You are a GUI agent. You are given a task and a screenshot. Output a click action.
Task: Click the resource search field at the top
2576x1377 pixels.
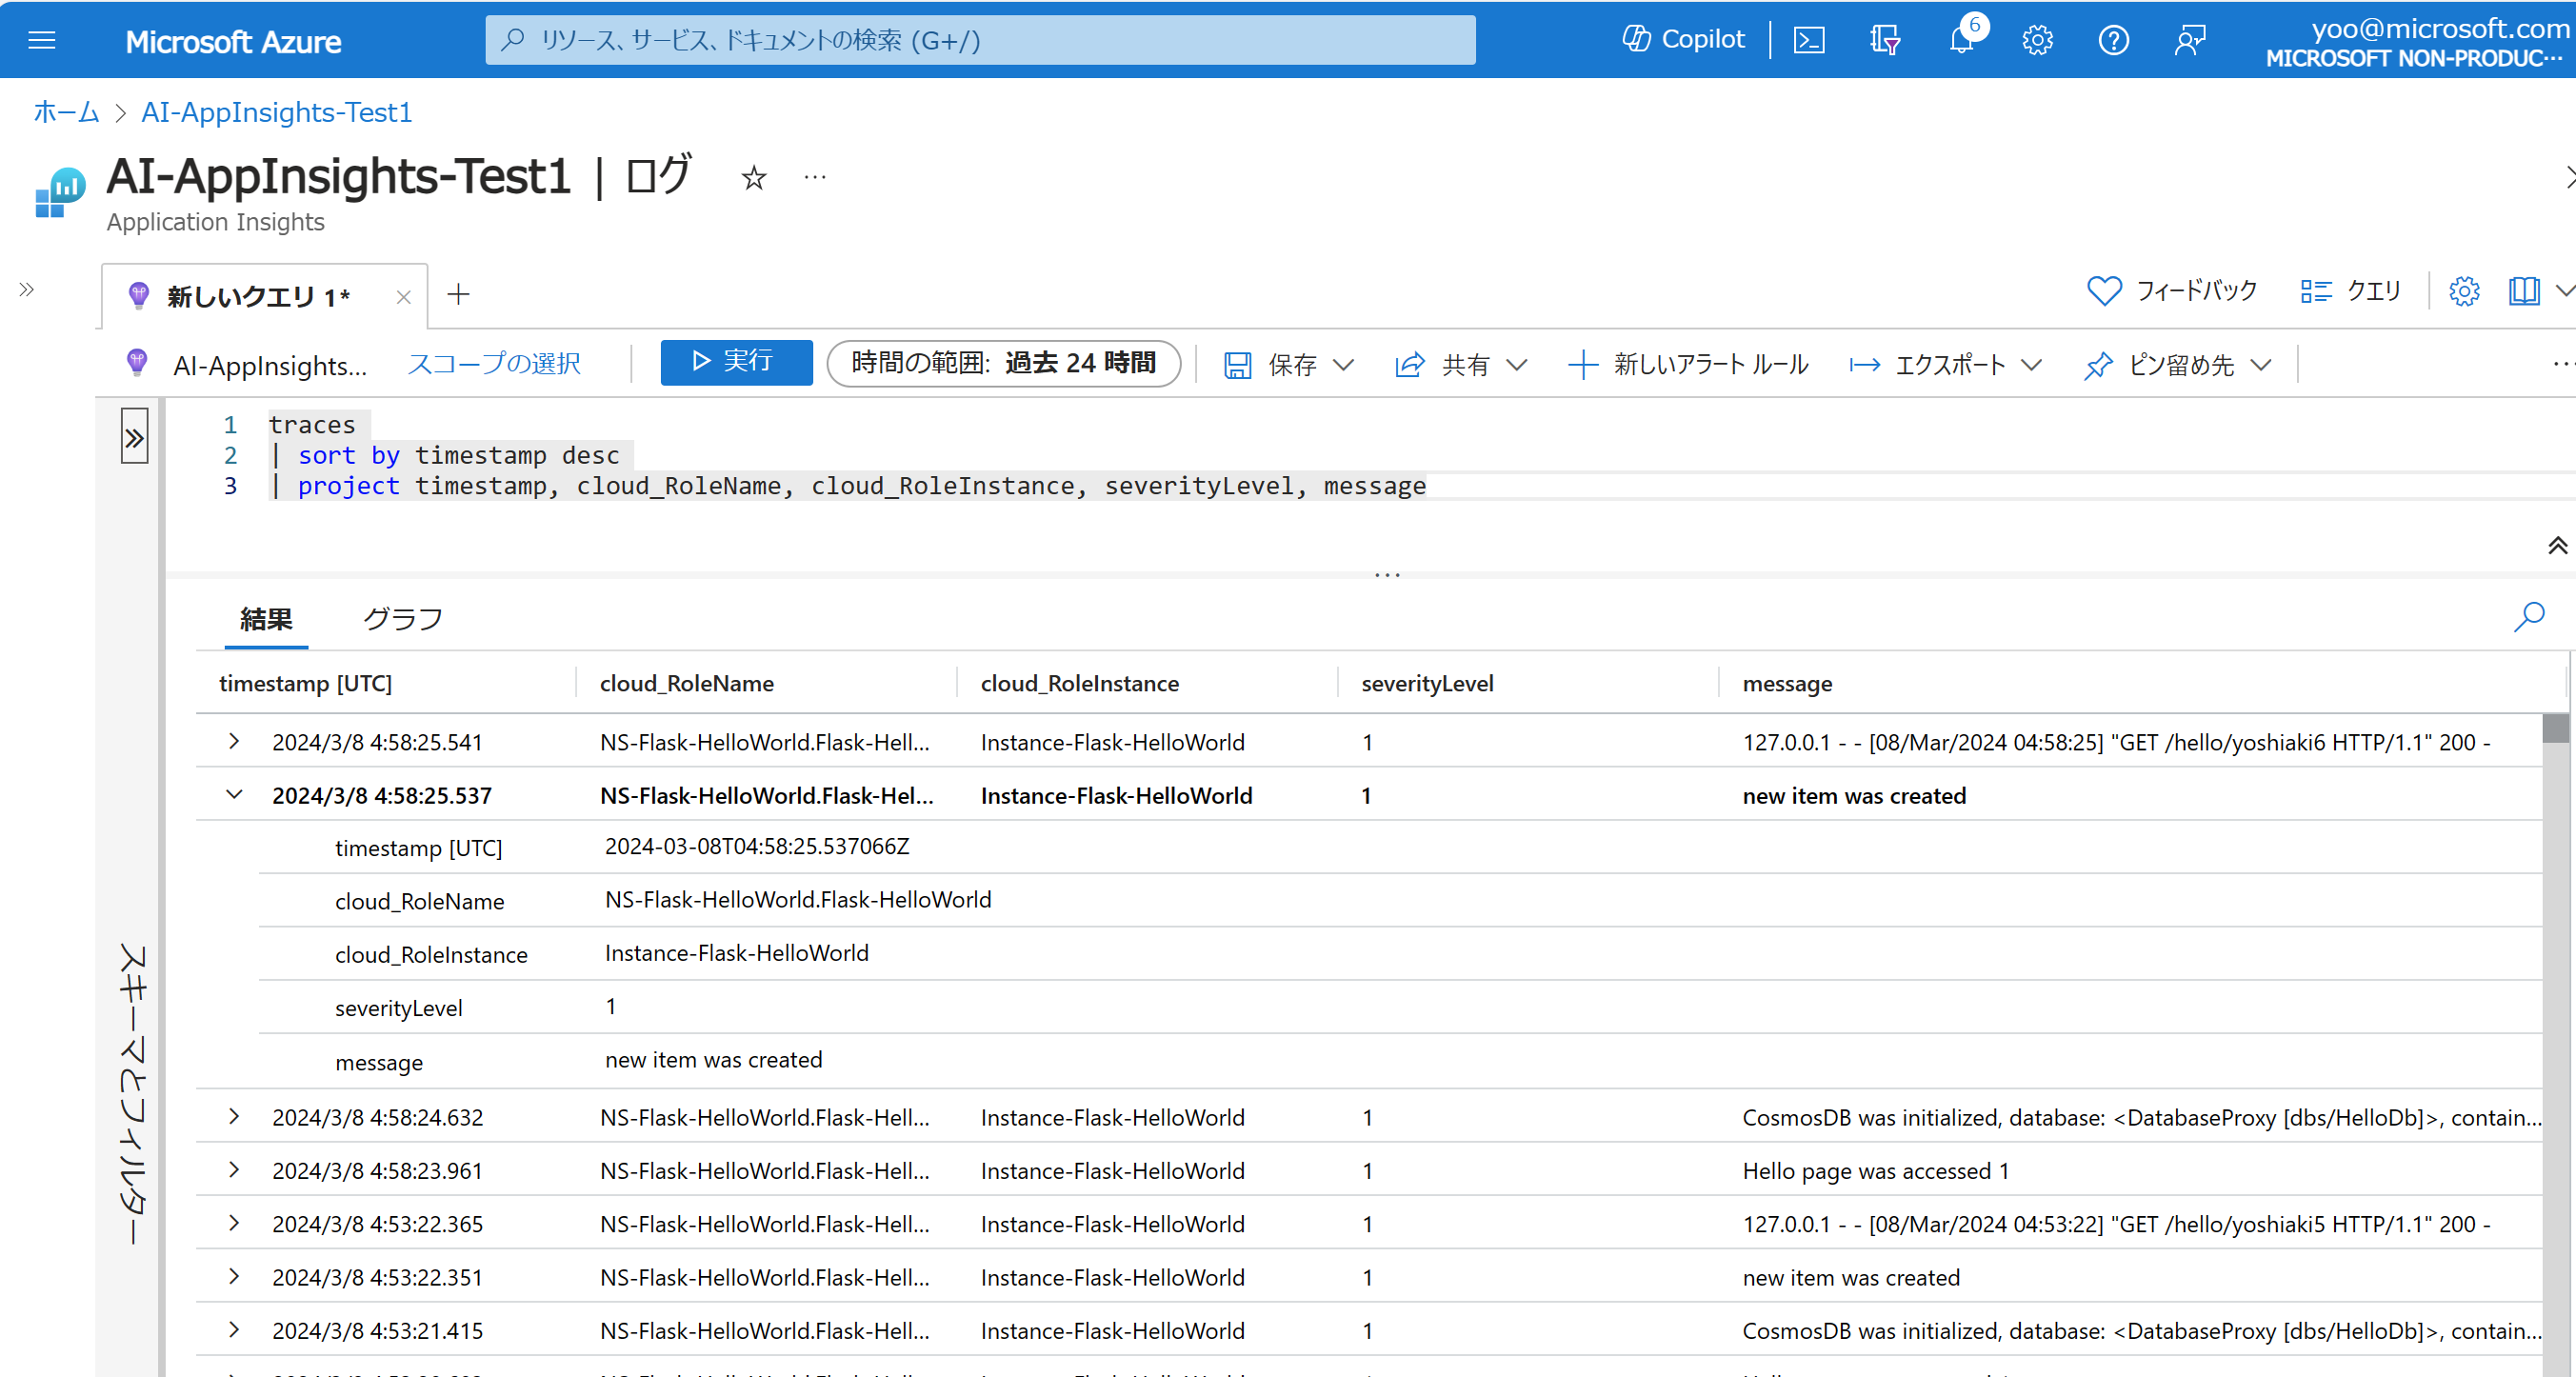point(980,40)
